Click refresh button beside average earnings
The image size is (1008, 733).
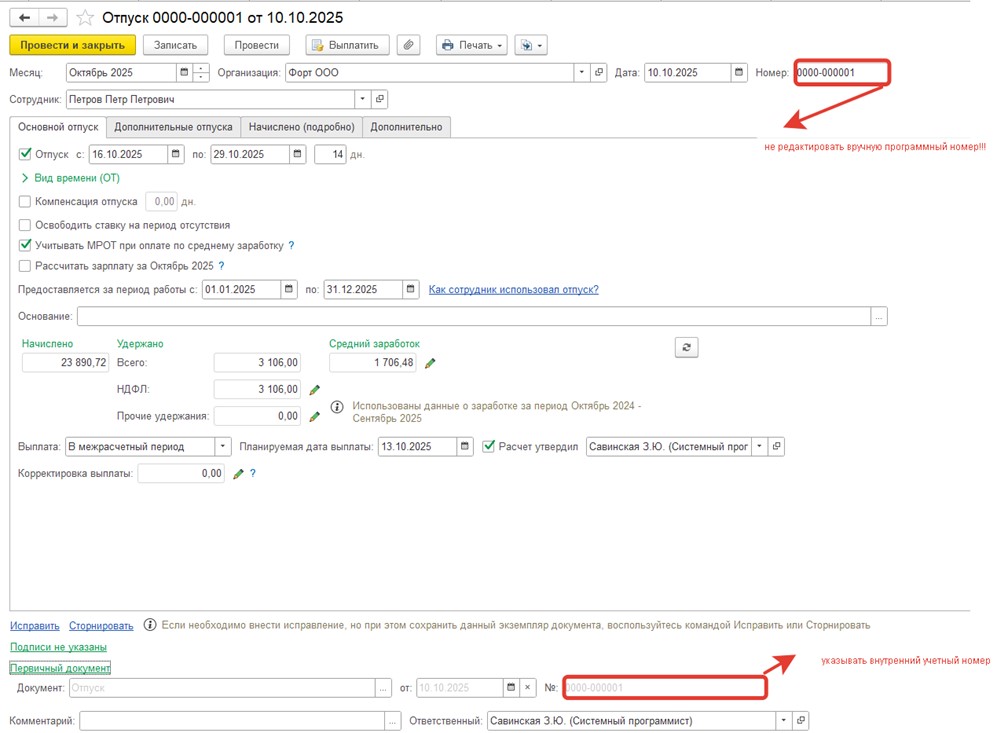coord(686,347)
